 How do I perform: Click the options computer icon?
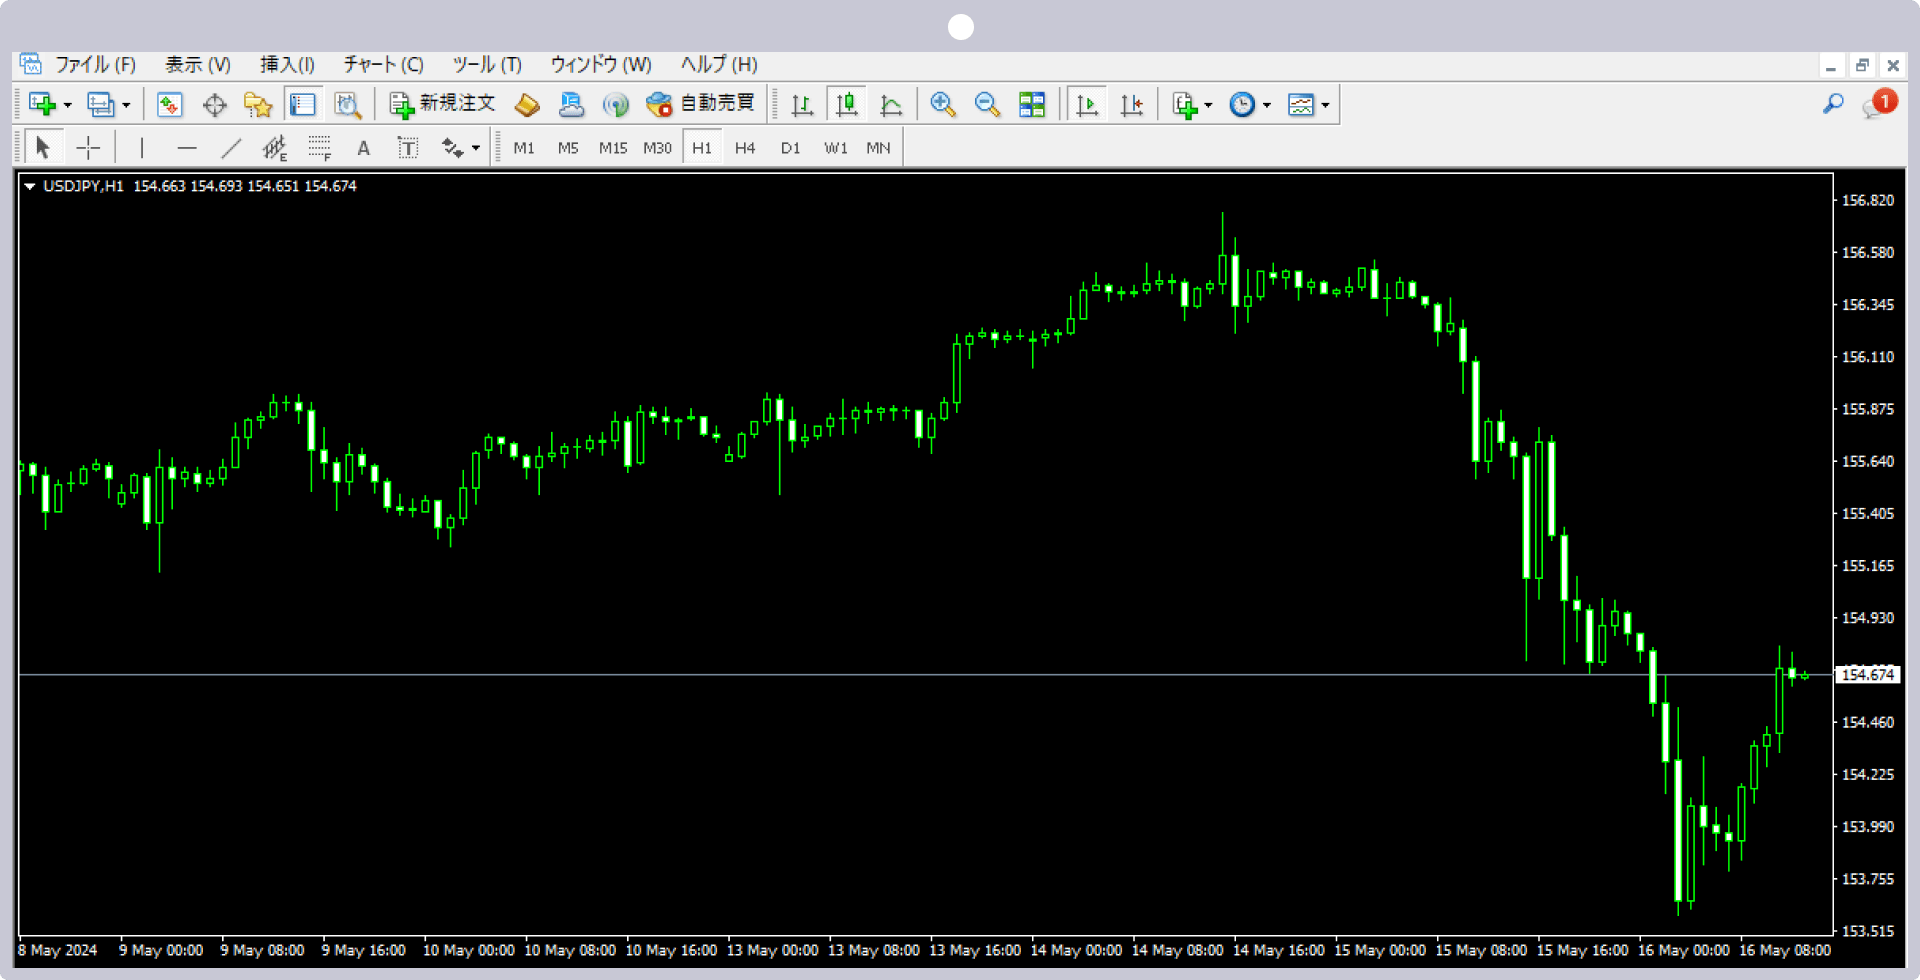coord(571,104)
